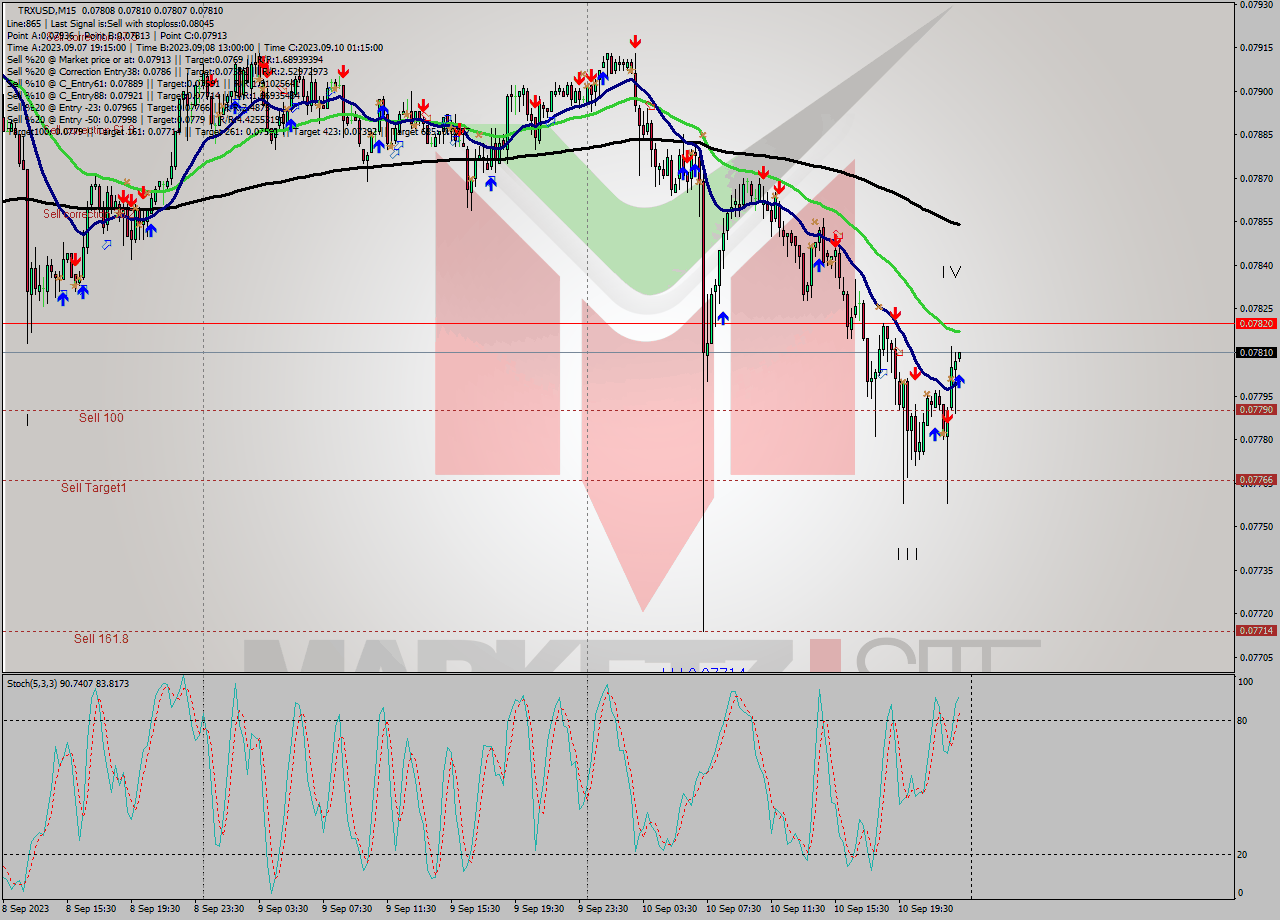Click the 0.07840 value on the price axis
Image resolution: width=1280 pixels, height=920 pixels.
click(x=1256, y=265)
